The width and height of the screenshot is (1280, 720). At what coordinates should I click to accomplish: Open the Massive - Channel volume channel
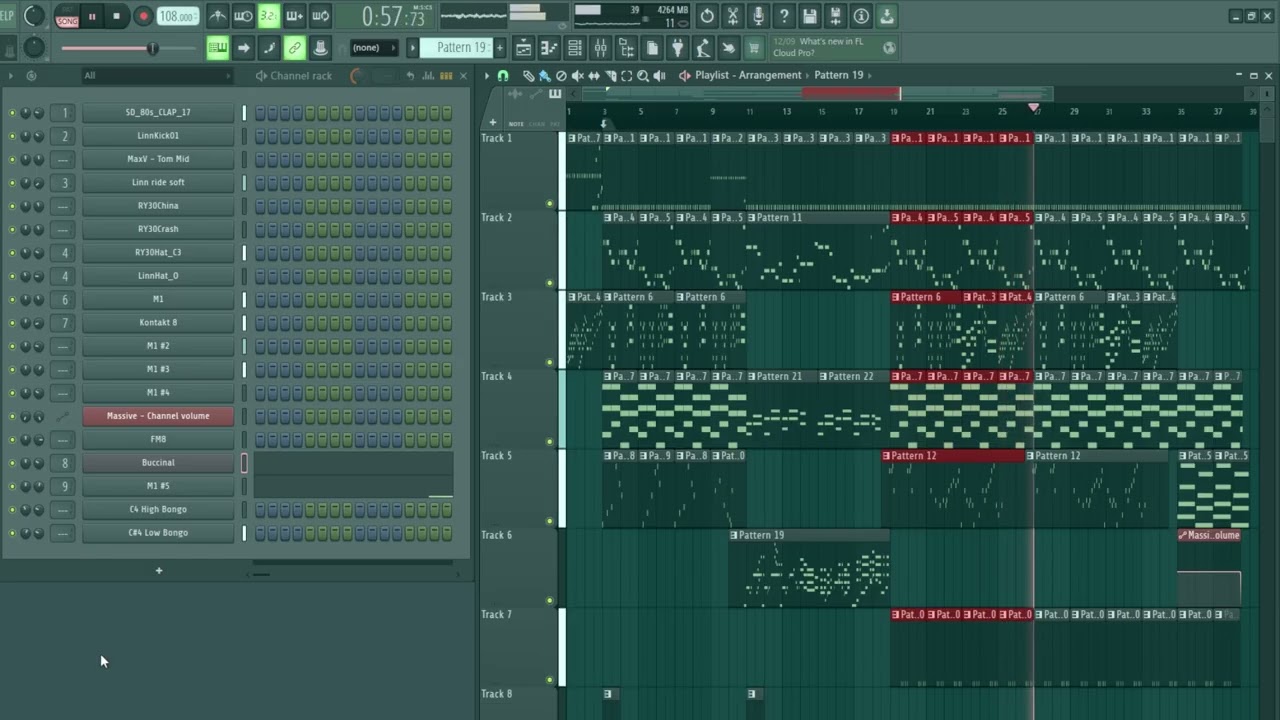tap(158, 416)
